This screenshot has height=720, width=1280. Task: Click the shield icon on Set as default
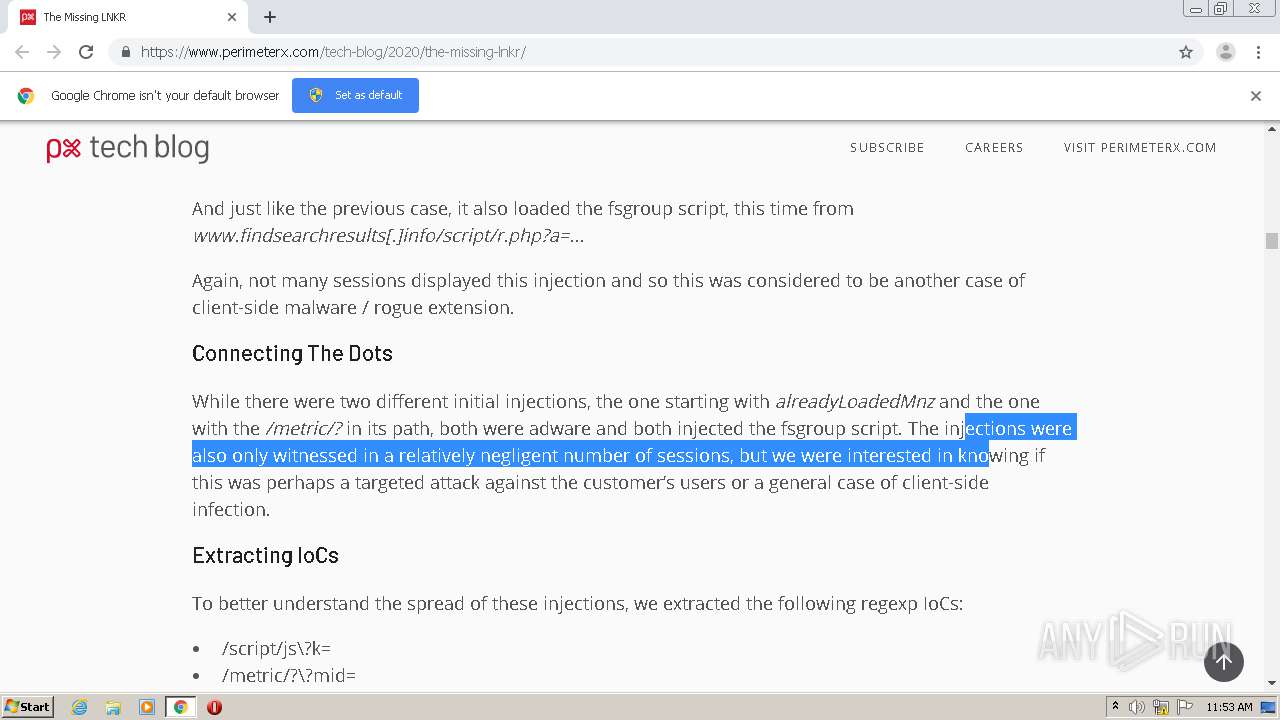[x=316, y=95]
